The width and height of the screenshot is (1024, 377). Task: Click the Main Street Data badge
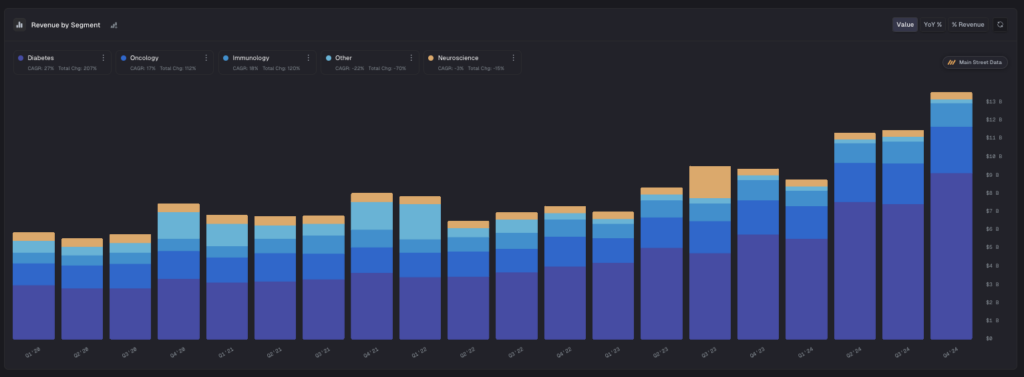[x=975, y=63]
